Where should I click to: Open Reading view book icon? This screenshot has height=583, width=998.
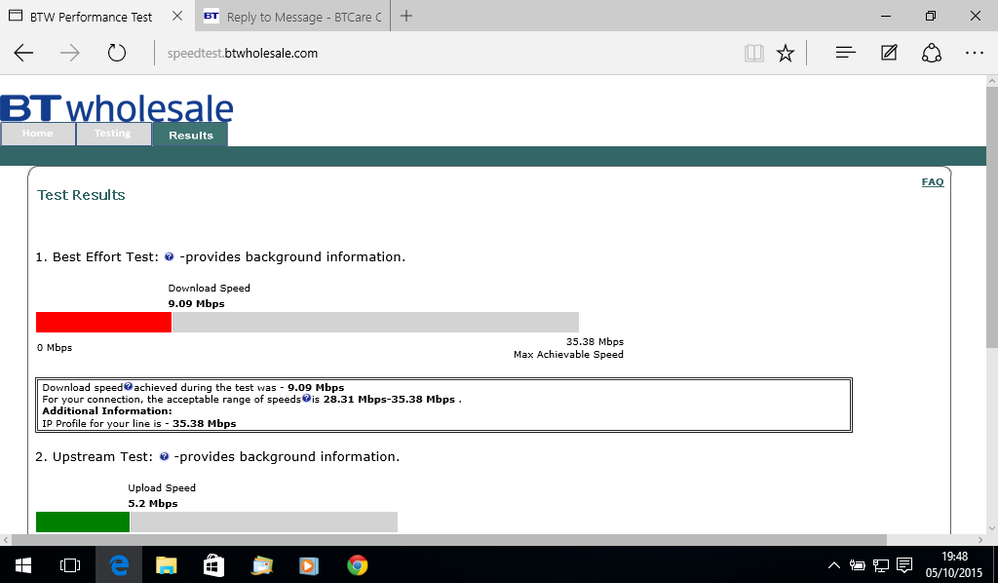click(754, 53)
